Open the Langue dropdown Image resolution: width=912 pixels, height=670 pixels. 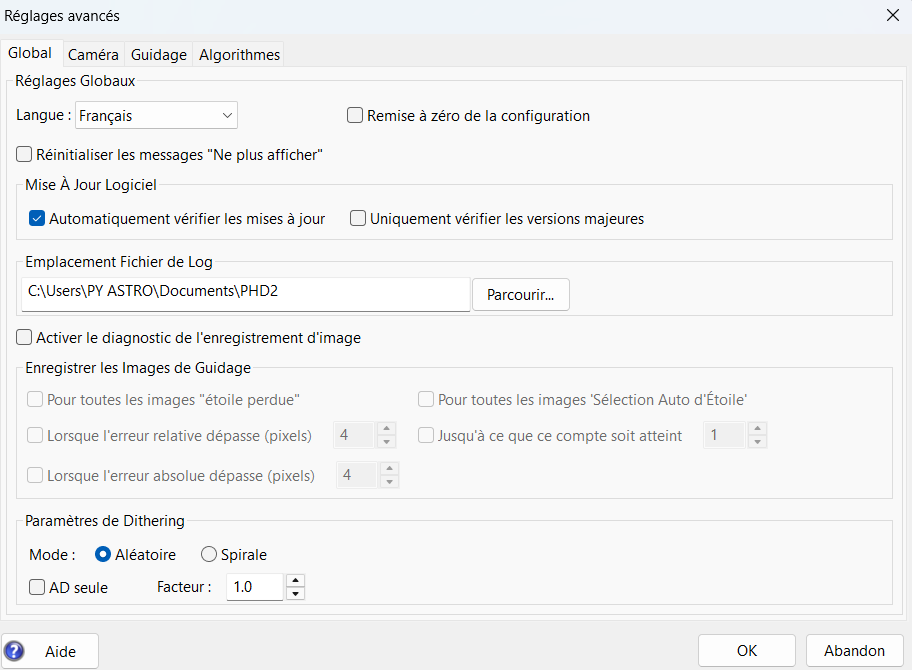pos(157,116)
